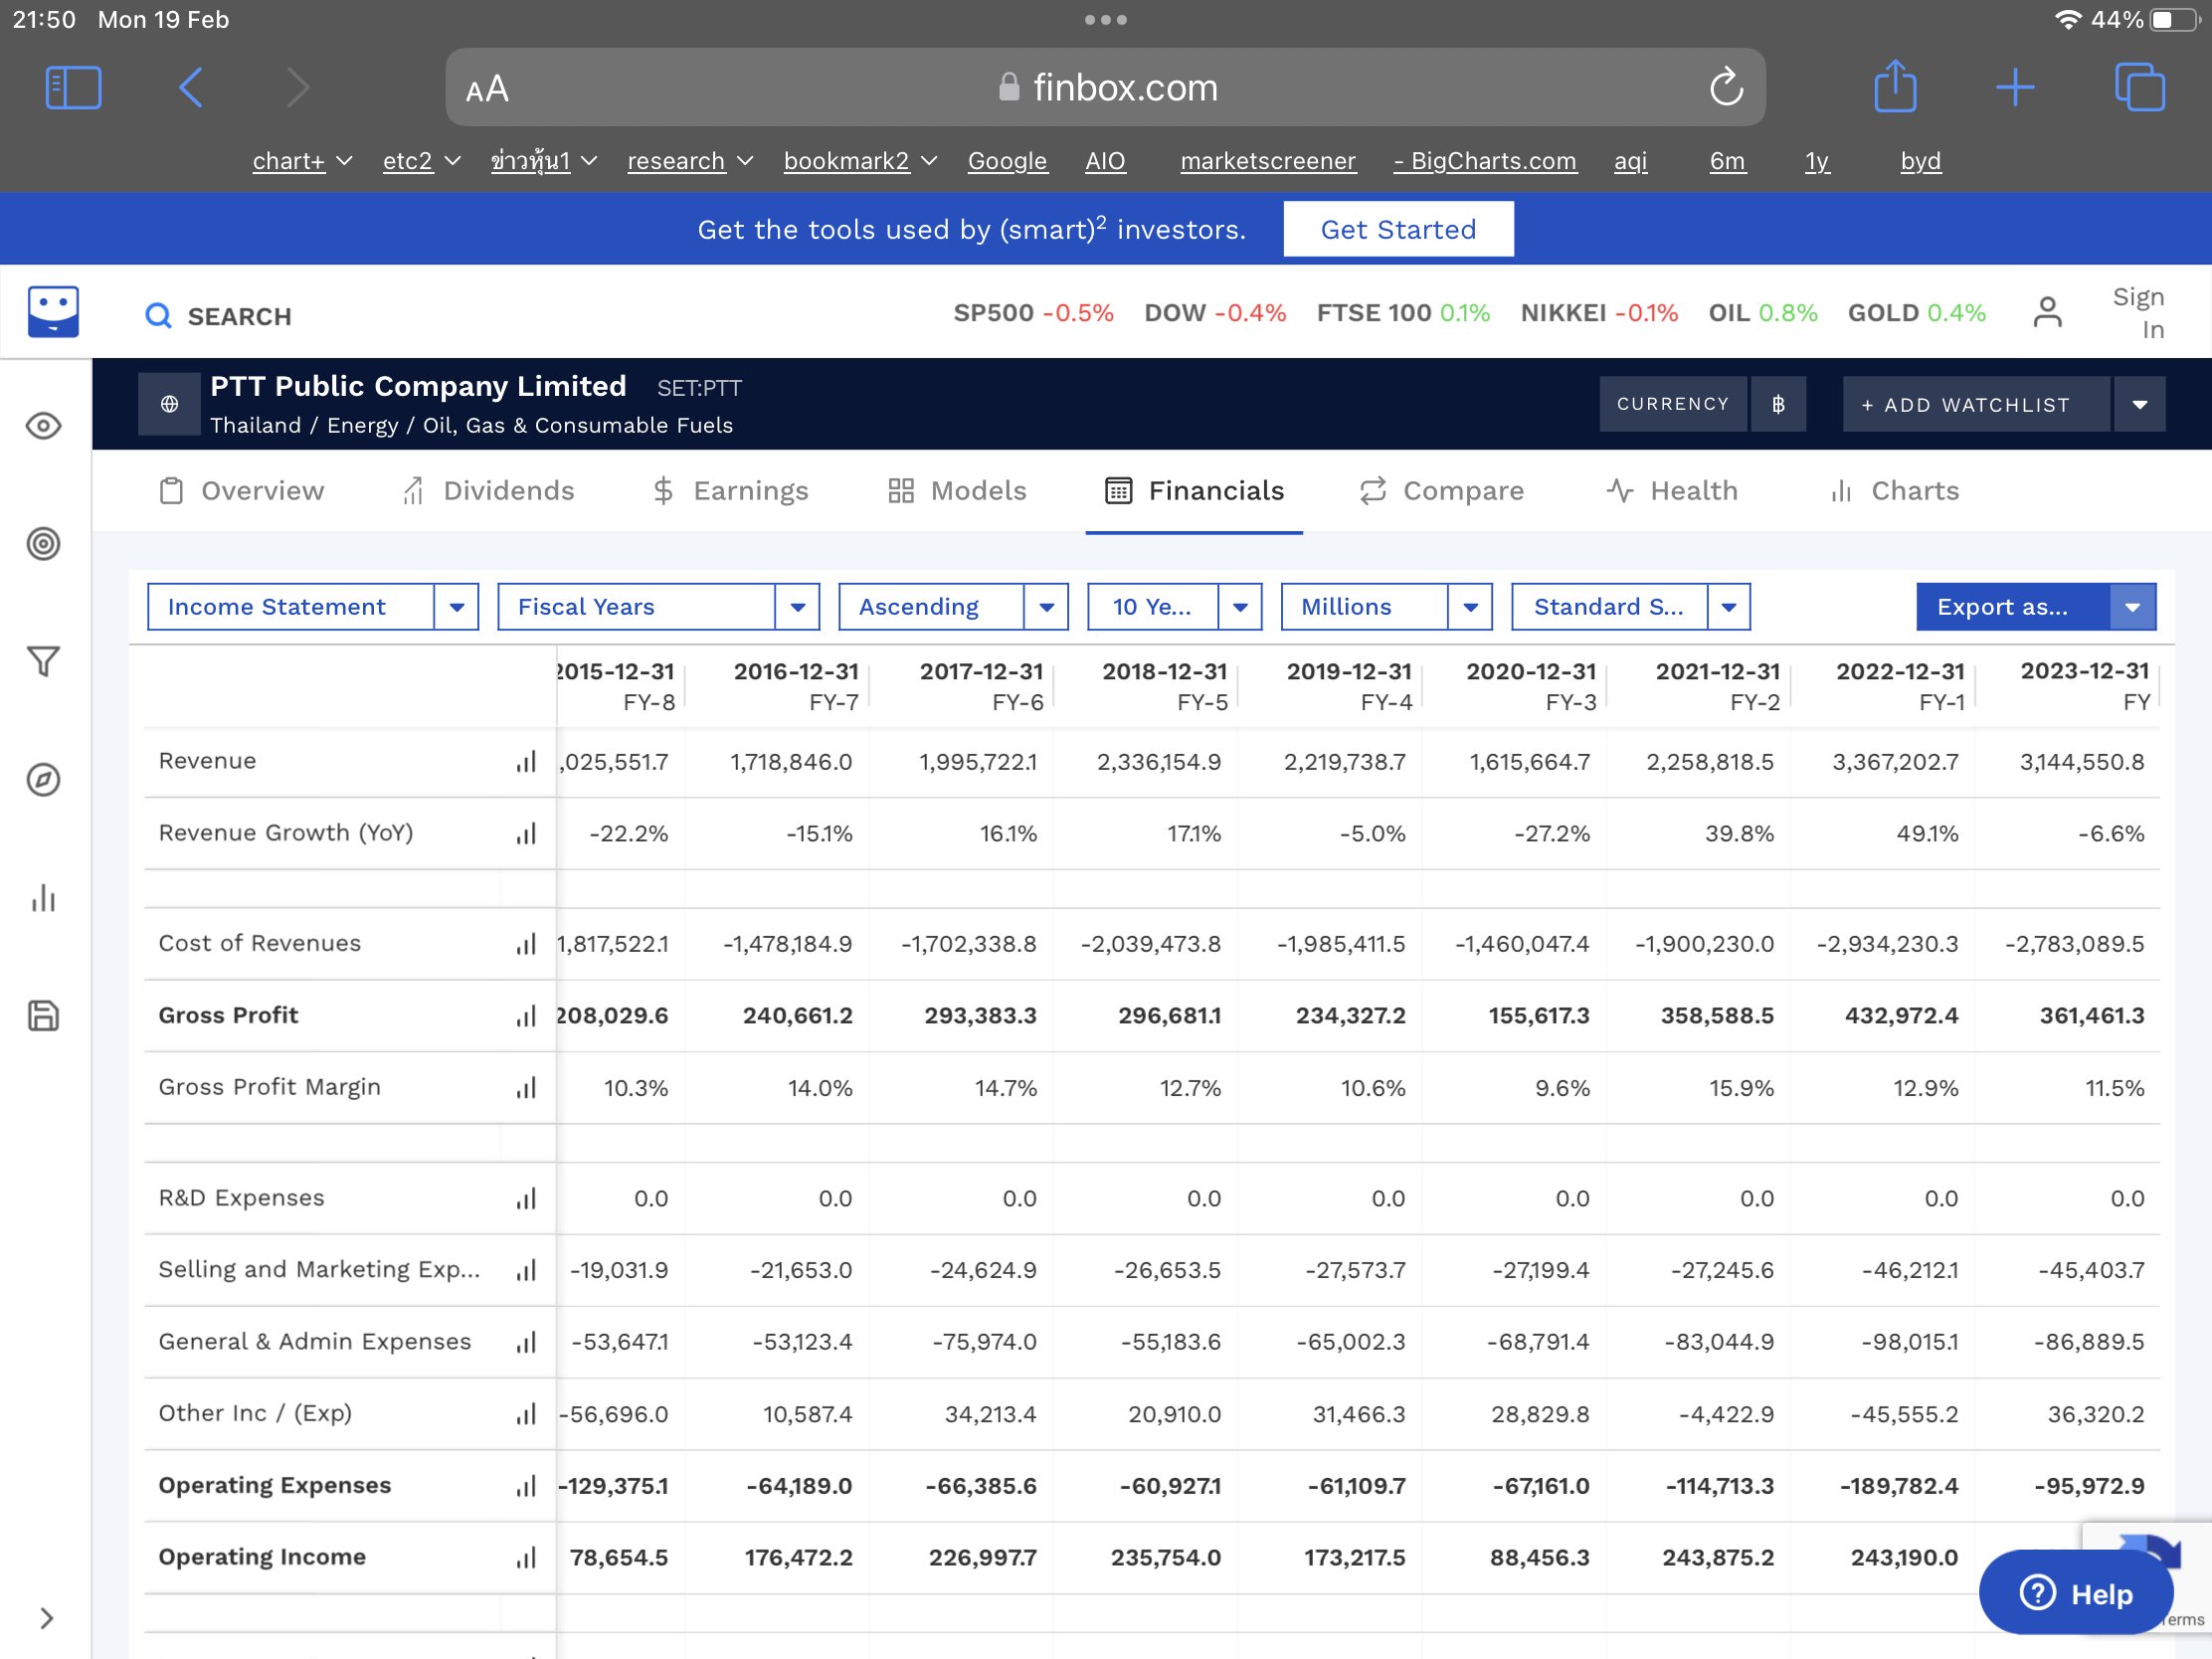The height and width of the screenshot is (1659, 2212).
Task: Click the user profile icon
Action: [x=2047, y=313]
